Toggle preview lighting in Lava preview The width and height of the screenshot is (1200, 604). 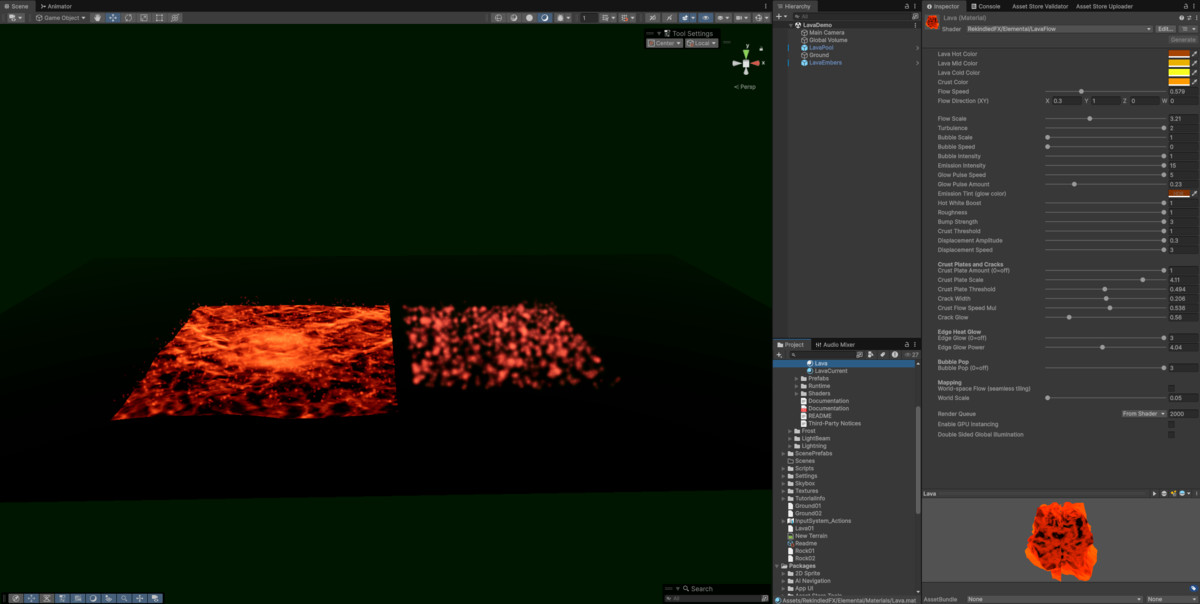pyautogui.click(x=1173, y=493)
